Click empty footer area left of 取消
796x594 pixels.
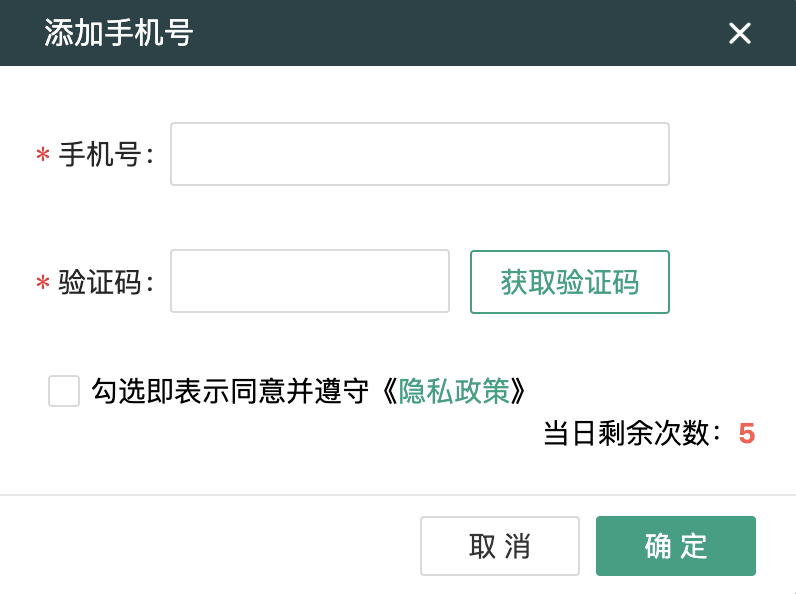click(x=200, y=546)
